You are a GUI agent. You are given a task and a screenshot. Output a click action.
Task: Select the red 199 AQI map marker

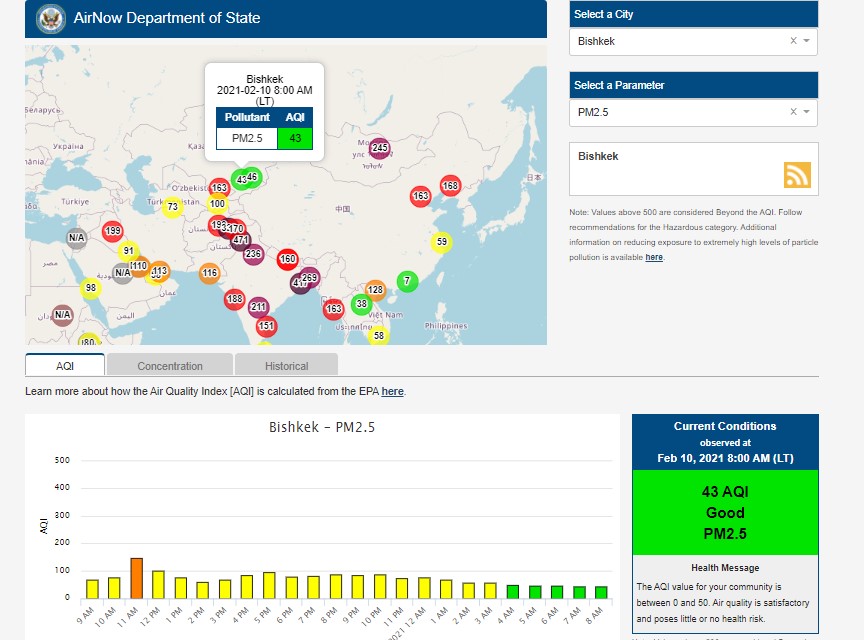coord(113,231)
